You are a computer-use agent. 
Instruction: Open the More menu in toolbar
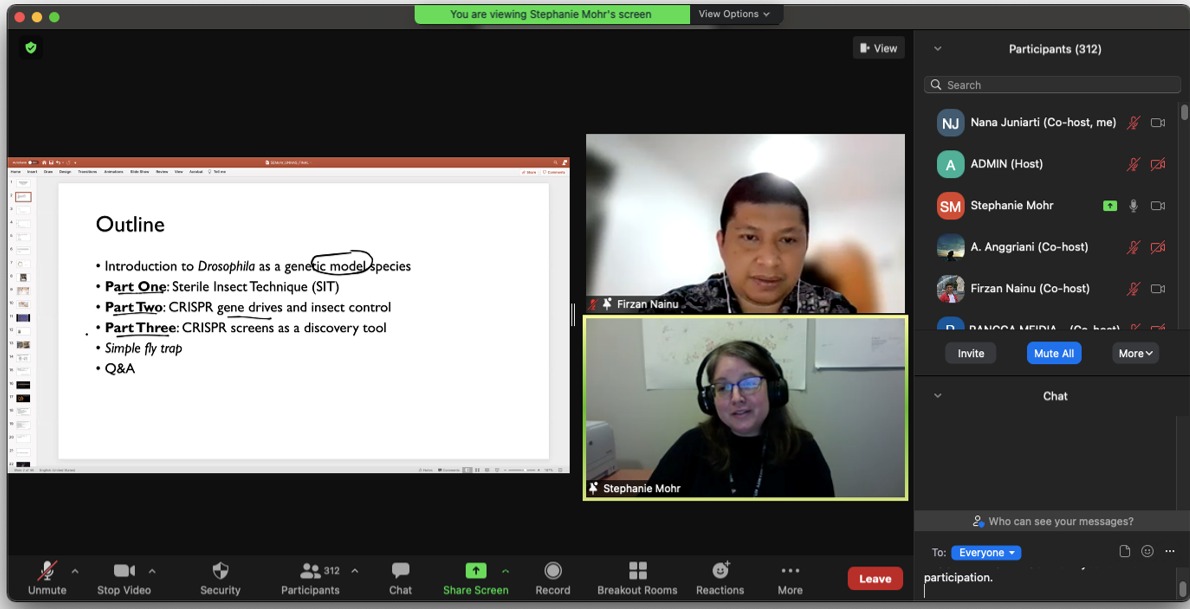(x=790, y=577)
